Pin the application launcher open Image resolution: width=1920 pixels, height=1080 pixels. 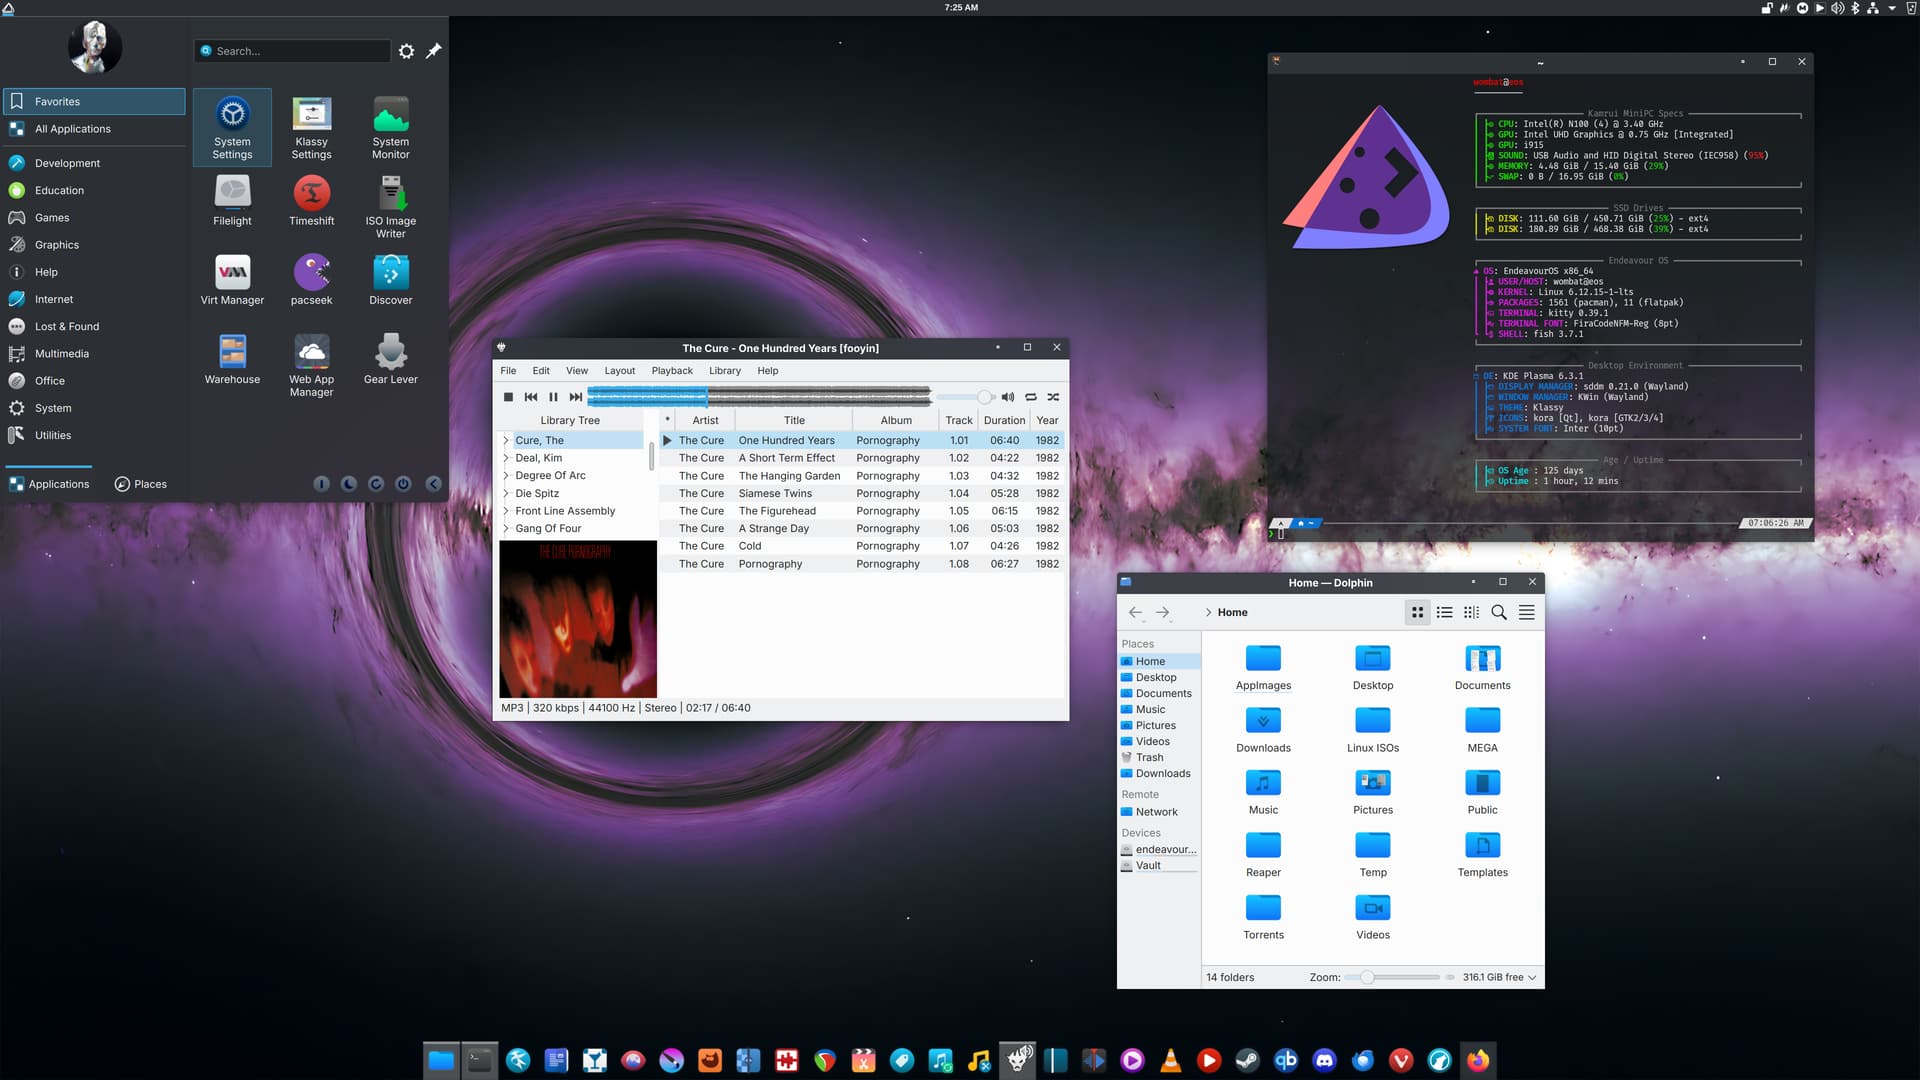(x=434, y=51)
